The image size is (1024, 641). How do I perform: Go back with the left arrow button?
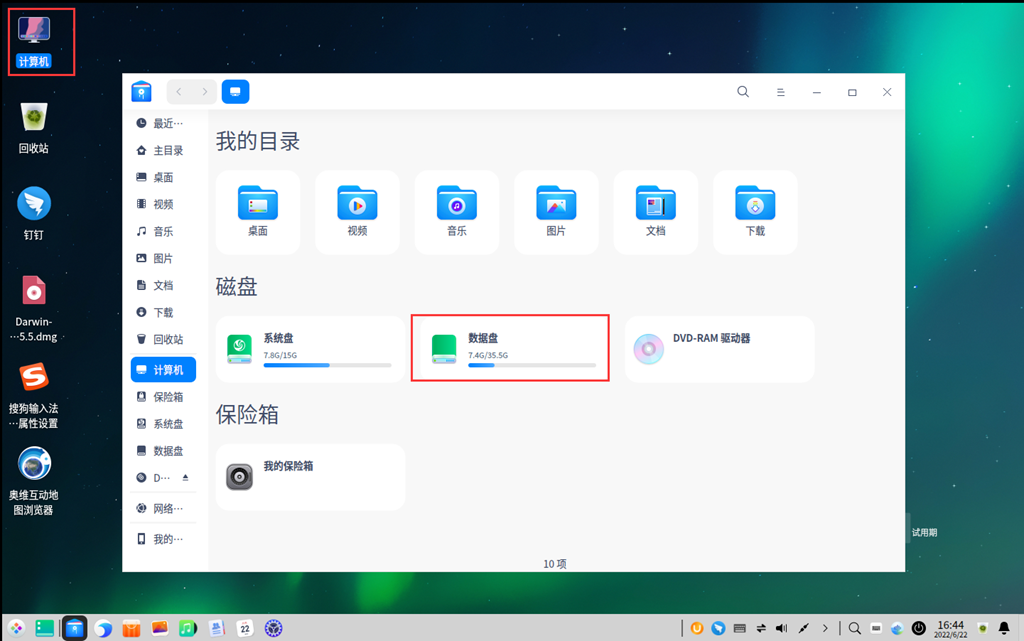[x=179, y=92]
